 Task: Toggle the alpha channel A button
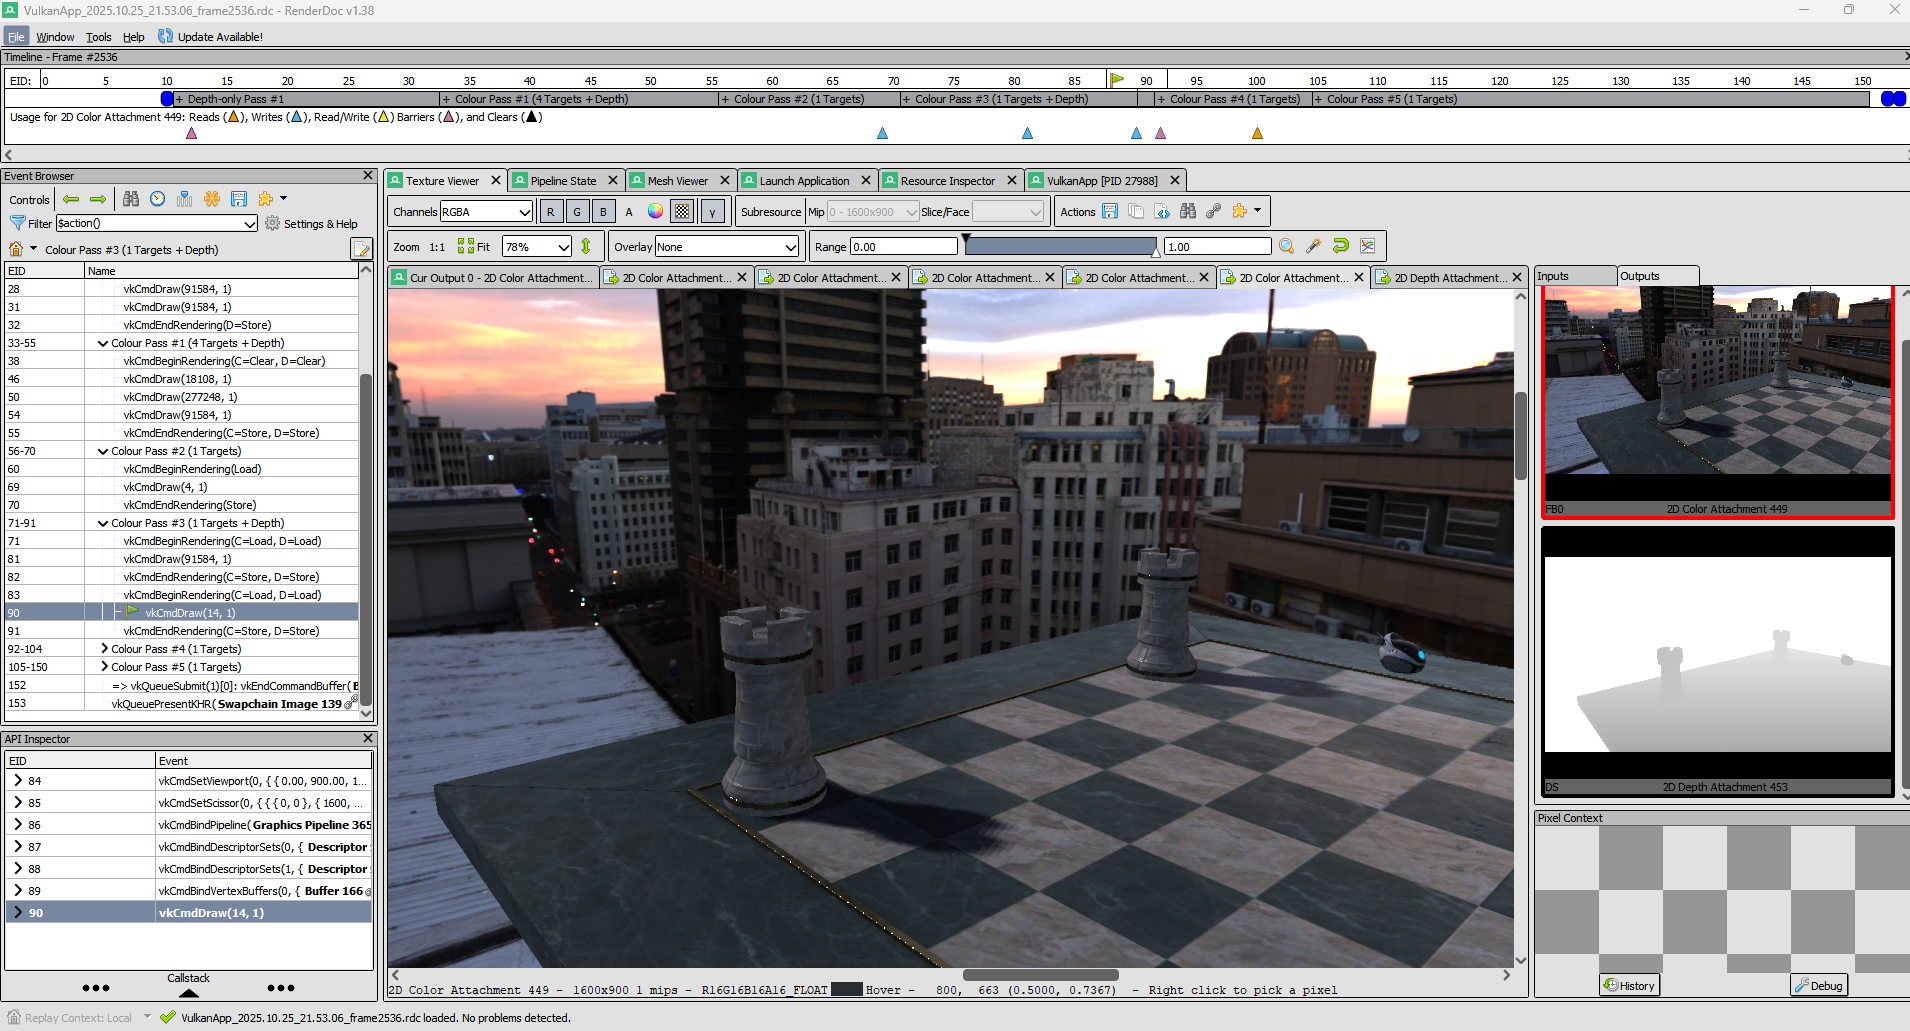(629, 211)
